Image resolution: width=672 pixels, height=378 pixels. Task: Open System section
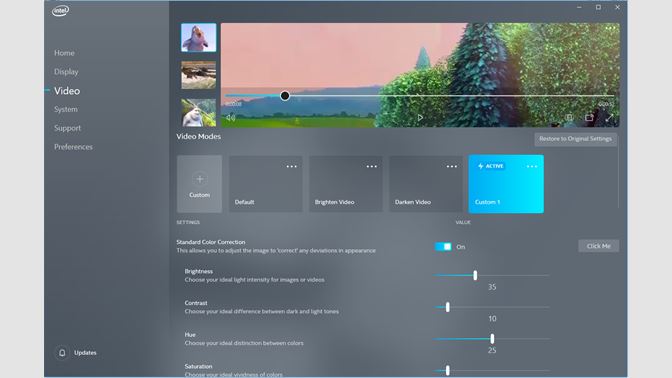coord(66,109)
